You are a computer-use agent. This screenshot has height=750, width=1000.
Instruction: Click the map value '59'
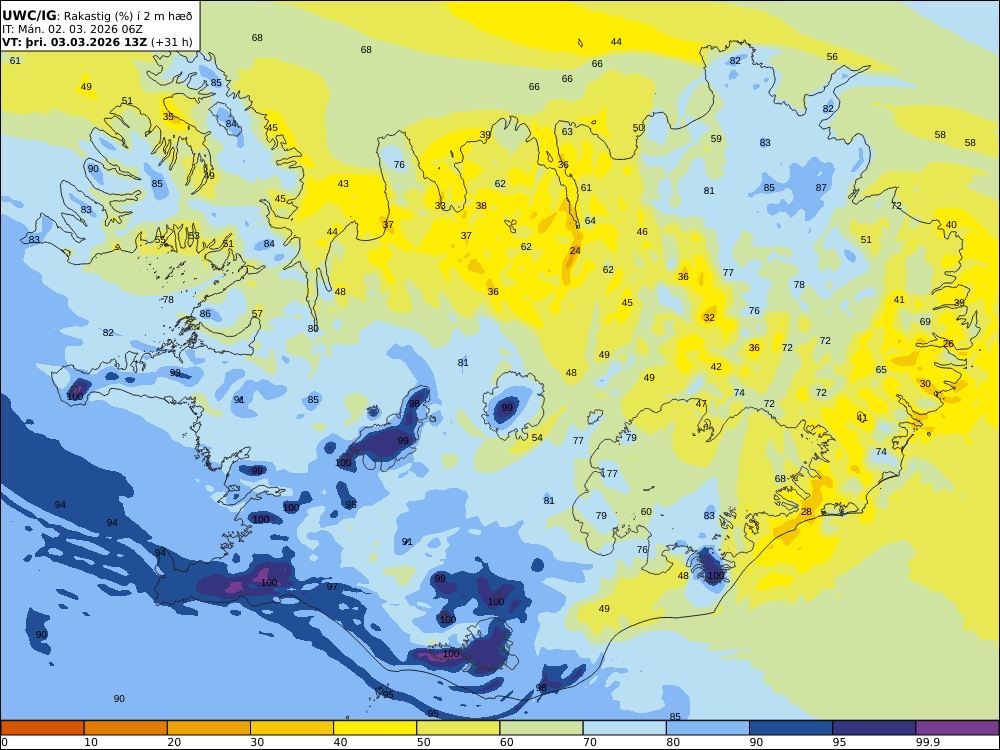click(x=716, y=138)
